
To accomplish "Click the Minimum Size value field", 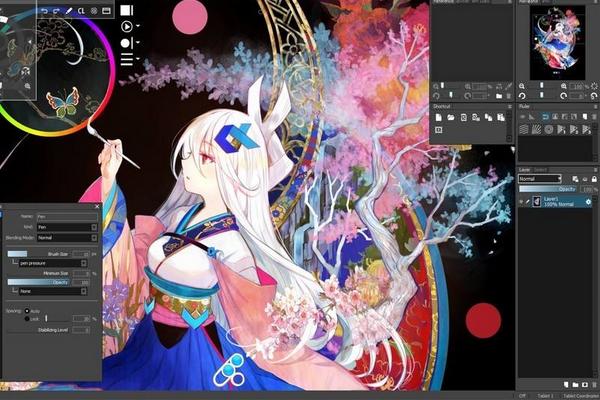I will coord(81,273).
